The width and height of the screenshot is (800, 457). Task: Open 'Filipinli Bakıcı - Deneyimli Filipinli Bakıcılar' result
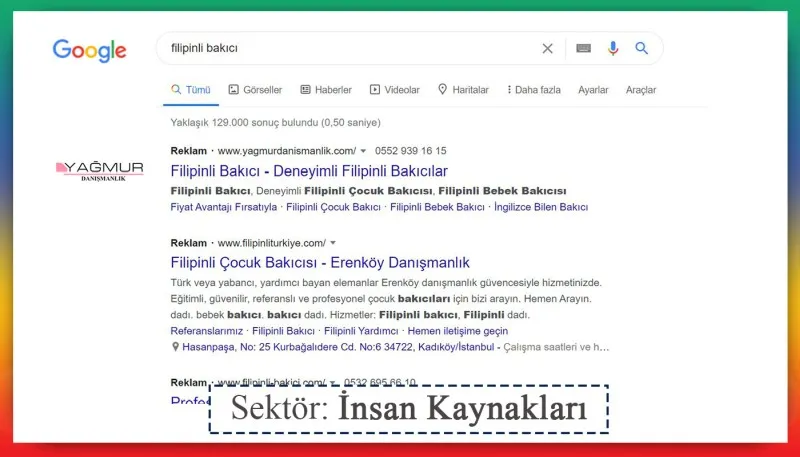point(309,171)
